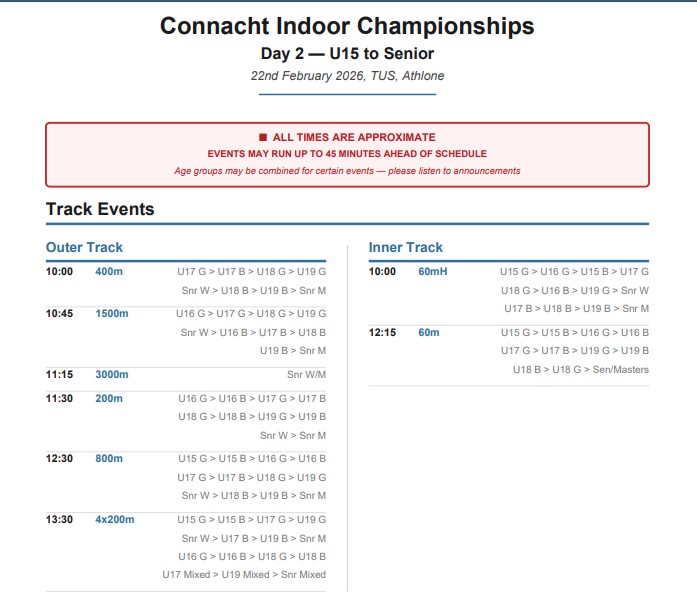Screen dimensions: 697x602
Task: Open the 3000m event entry
Action: coord(111,374)
